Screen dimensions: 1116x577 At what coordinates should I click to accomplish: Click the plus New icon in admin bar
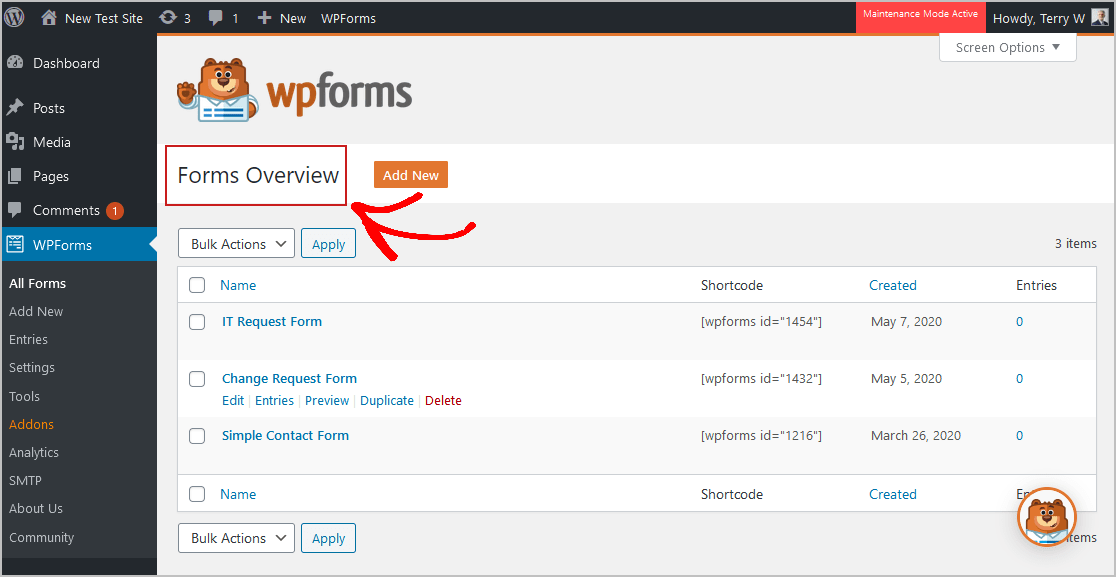[x=265, y=18]
